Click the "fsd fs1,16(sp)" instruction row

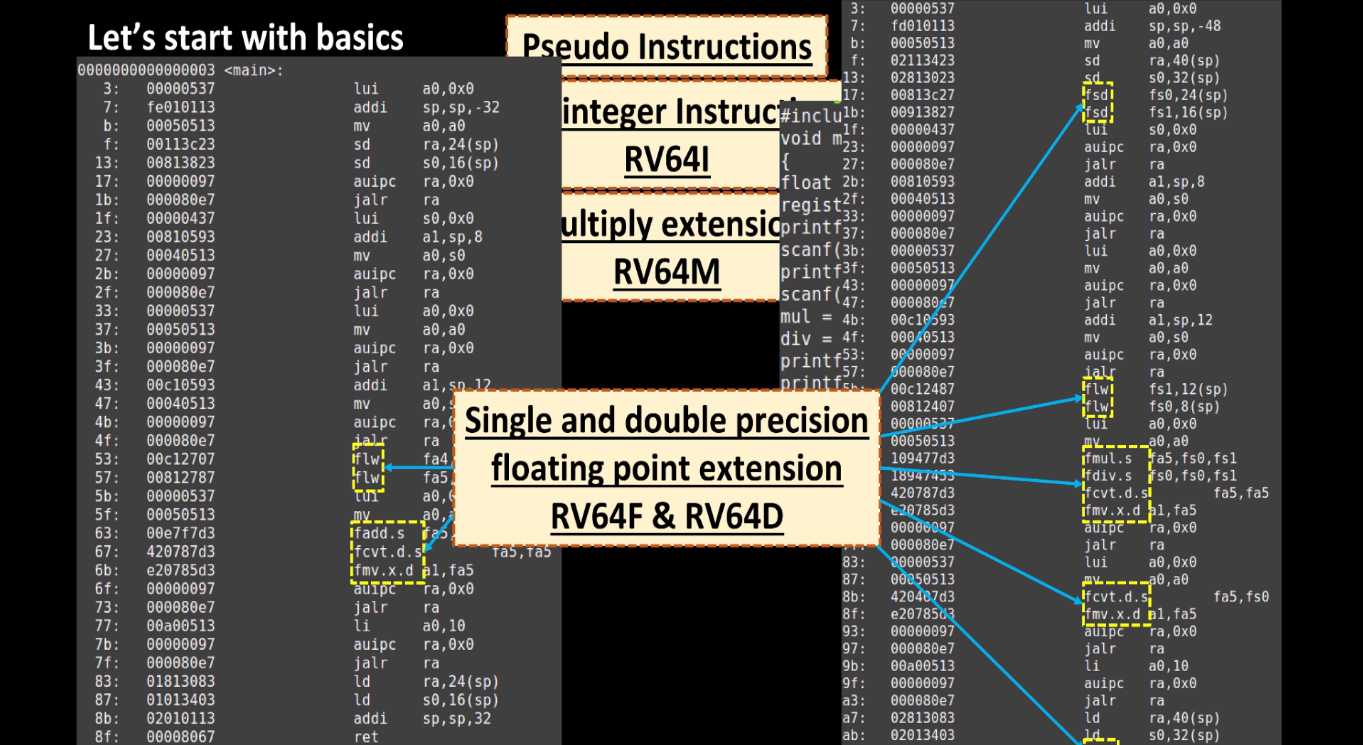click(x=1035, y=112)
